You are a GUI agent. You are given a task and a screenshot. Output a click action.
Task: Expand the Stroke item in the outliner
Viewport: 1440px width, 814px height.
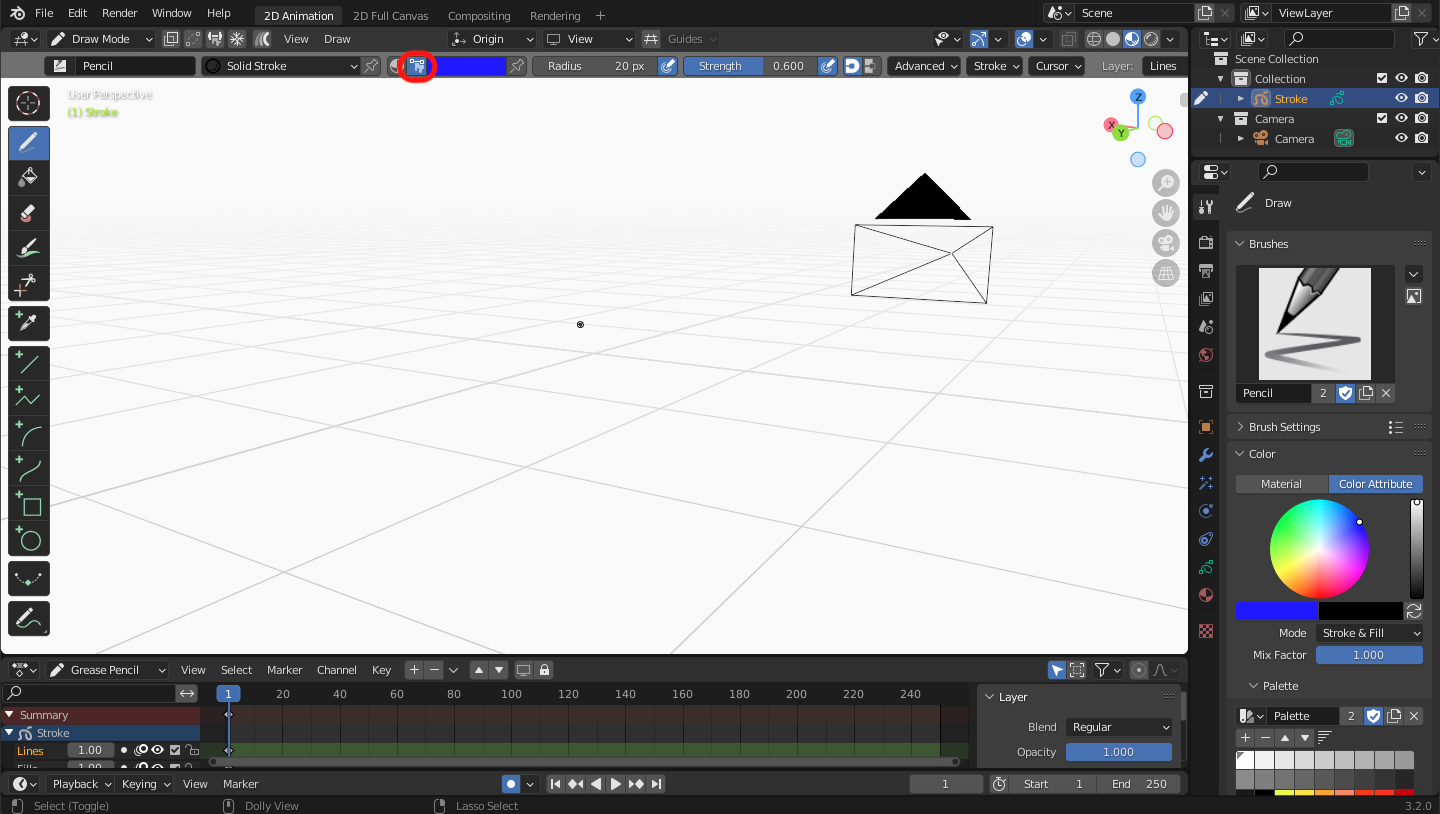(1241, 98)
